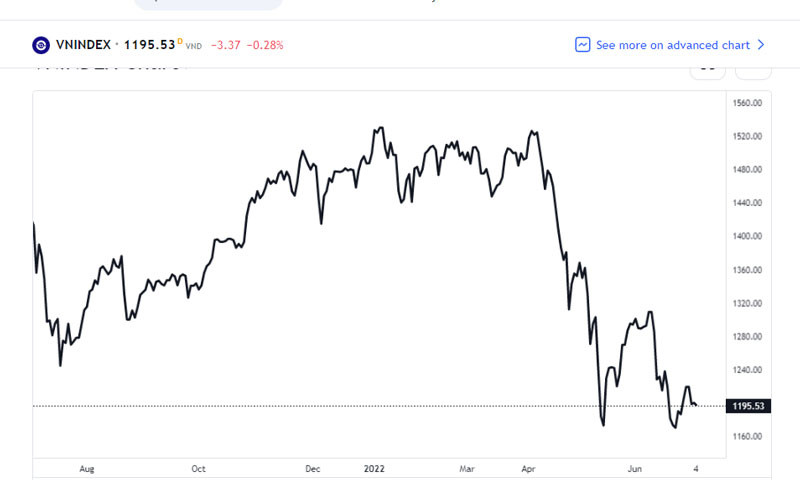
Task: Click the VND currency label
Action: pos(193,46)
